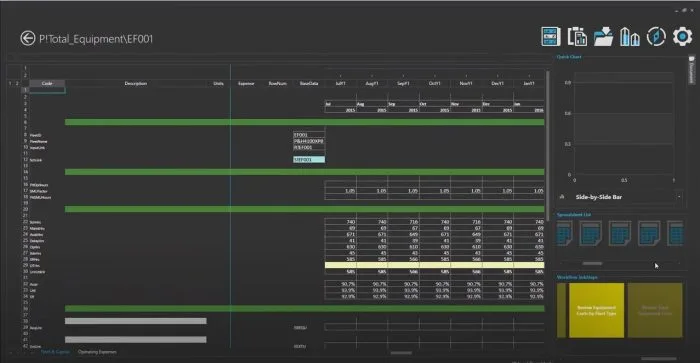
Task: Click the Spreadsheet List horizontal scrollbar thumb
Action: pos(592,263)
